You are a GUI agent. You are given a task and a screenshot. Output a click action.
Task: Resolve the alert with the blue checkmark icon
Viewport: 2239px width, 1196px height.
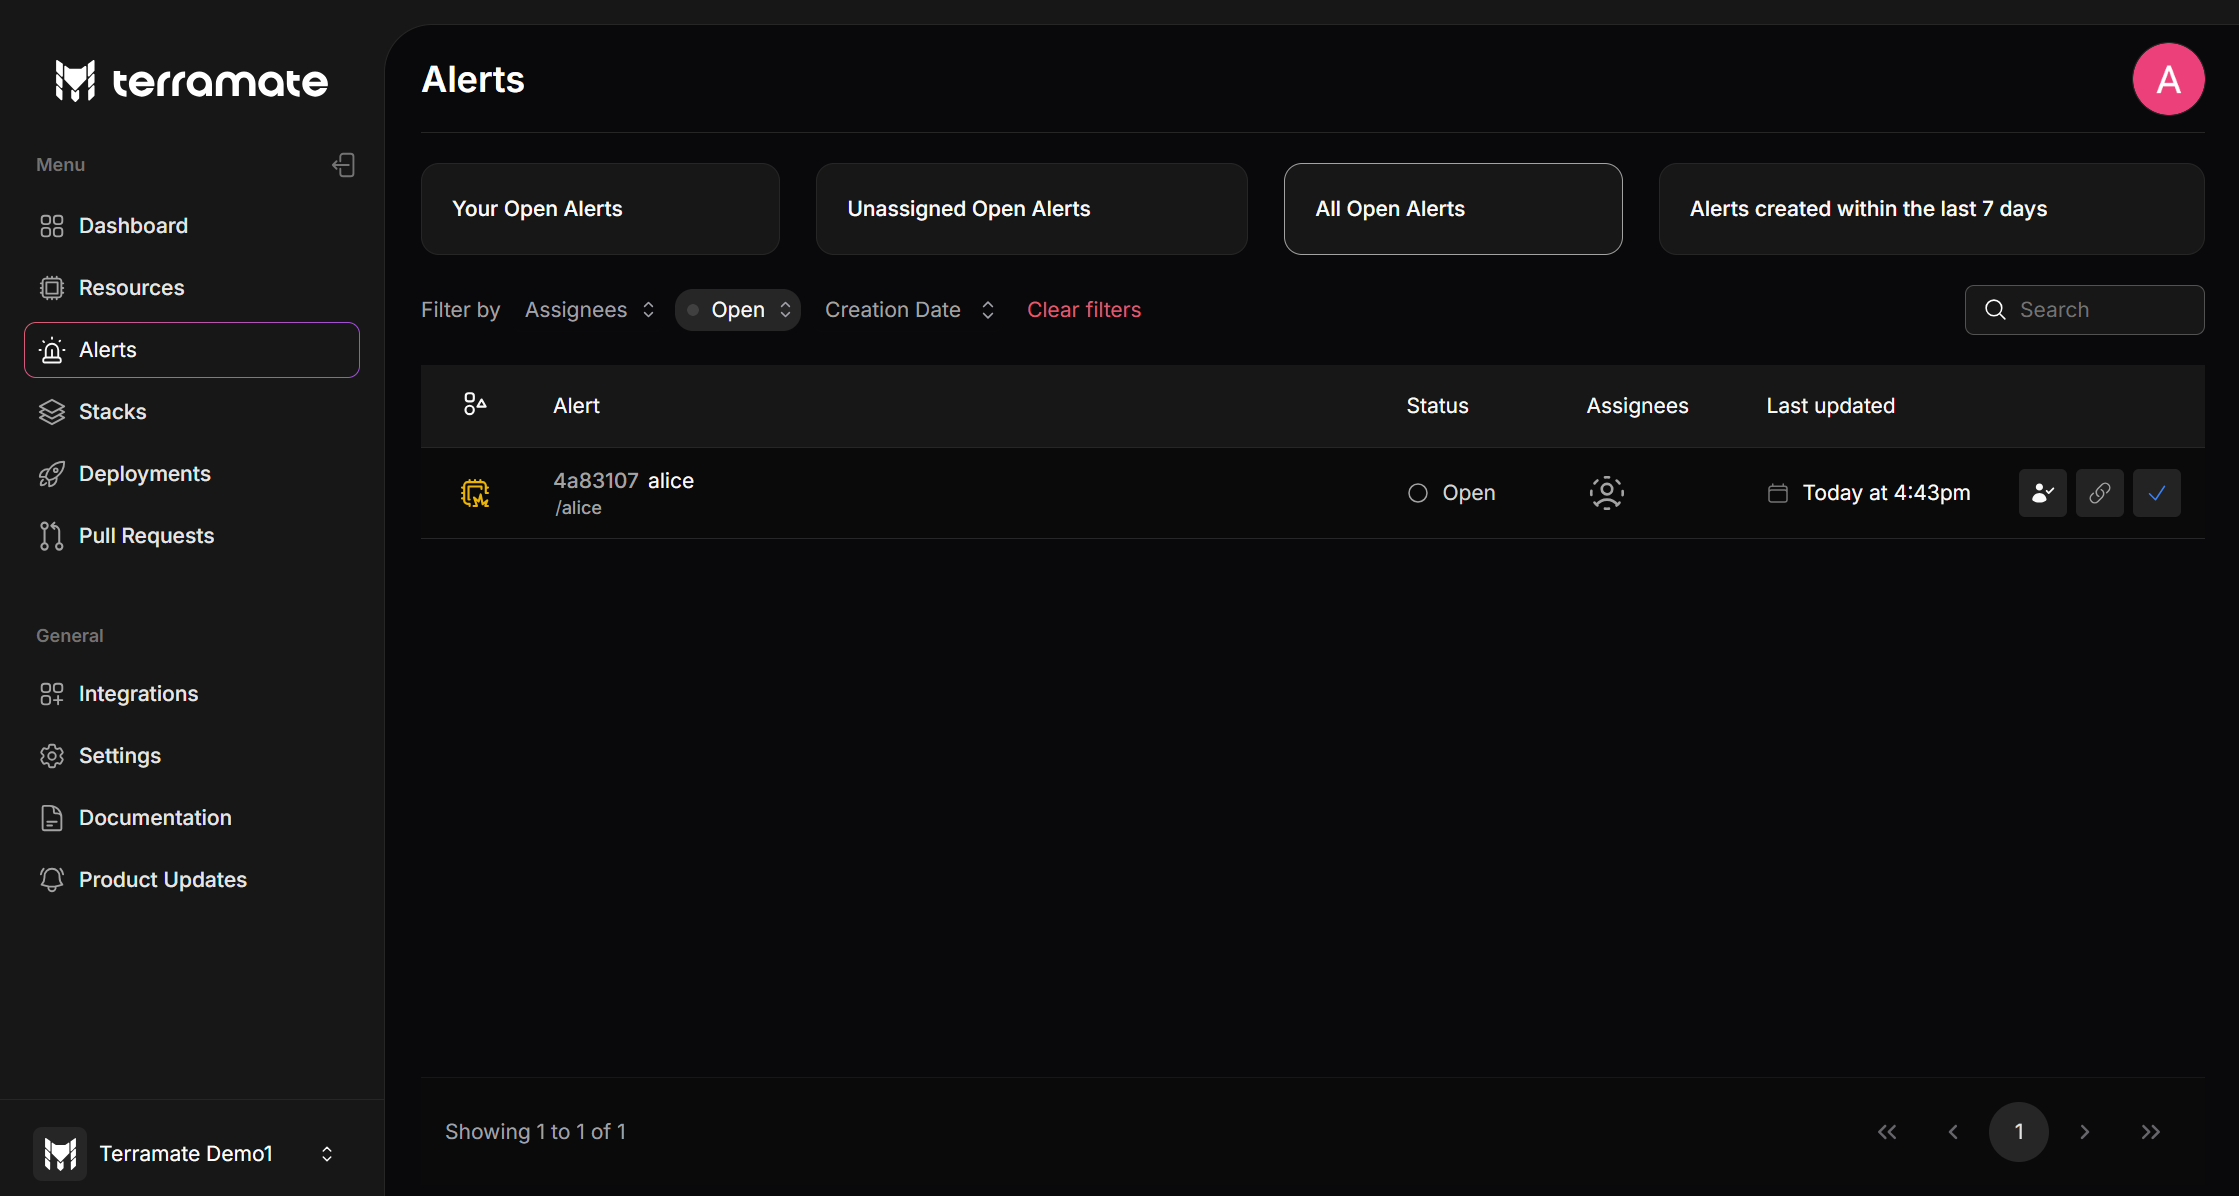2156,493
